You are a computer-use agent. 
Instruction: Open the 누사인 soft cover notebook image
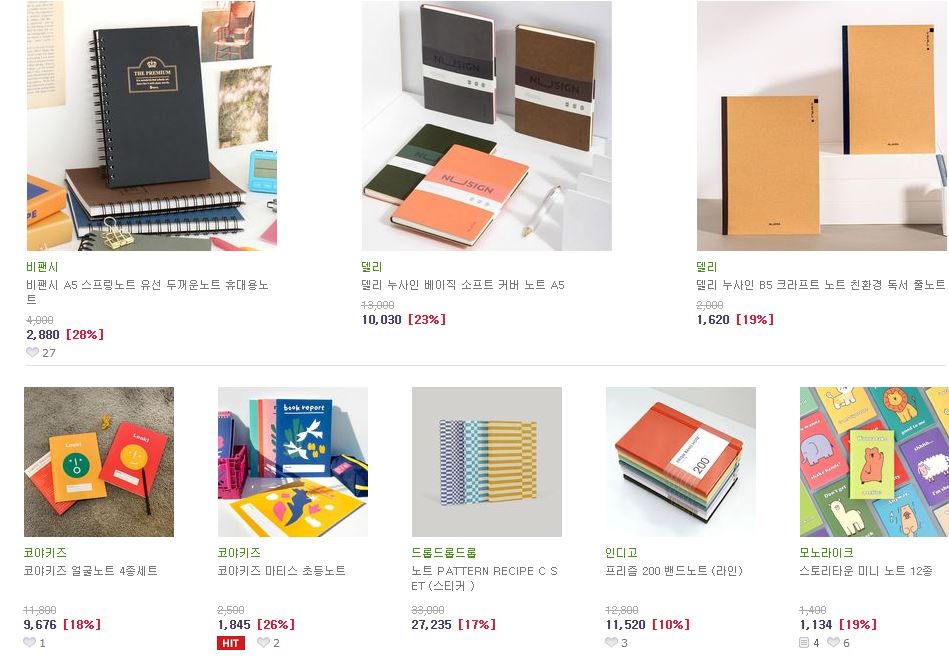point(487,125)
